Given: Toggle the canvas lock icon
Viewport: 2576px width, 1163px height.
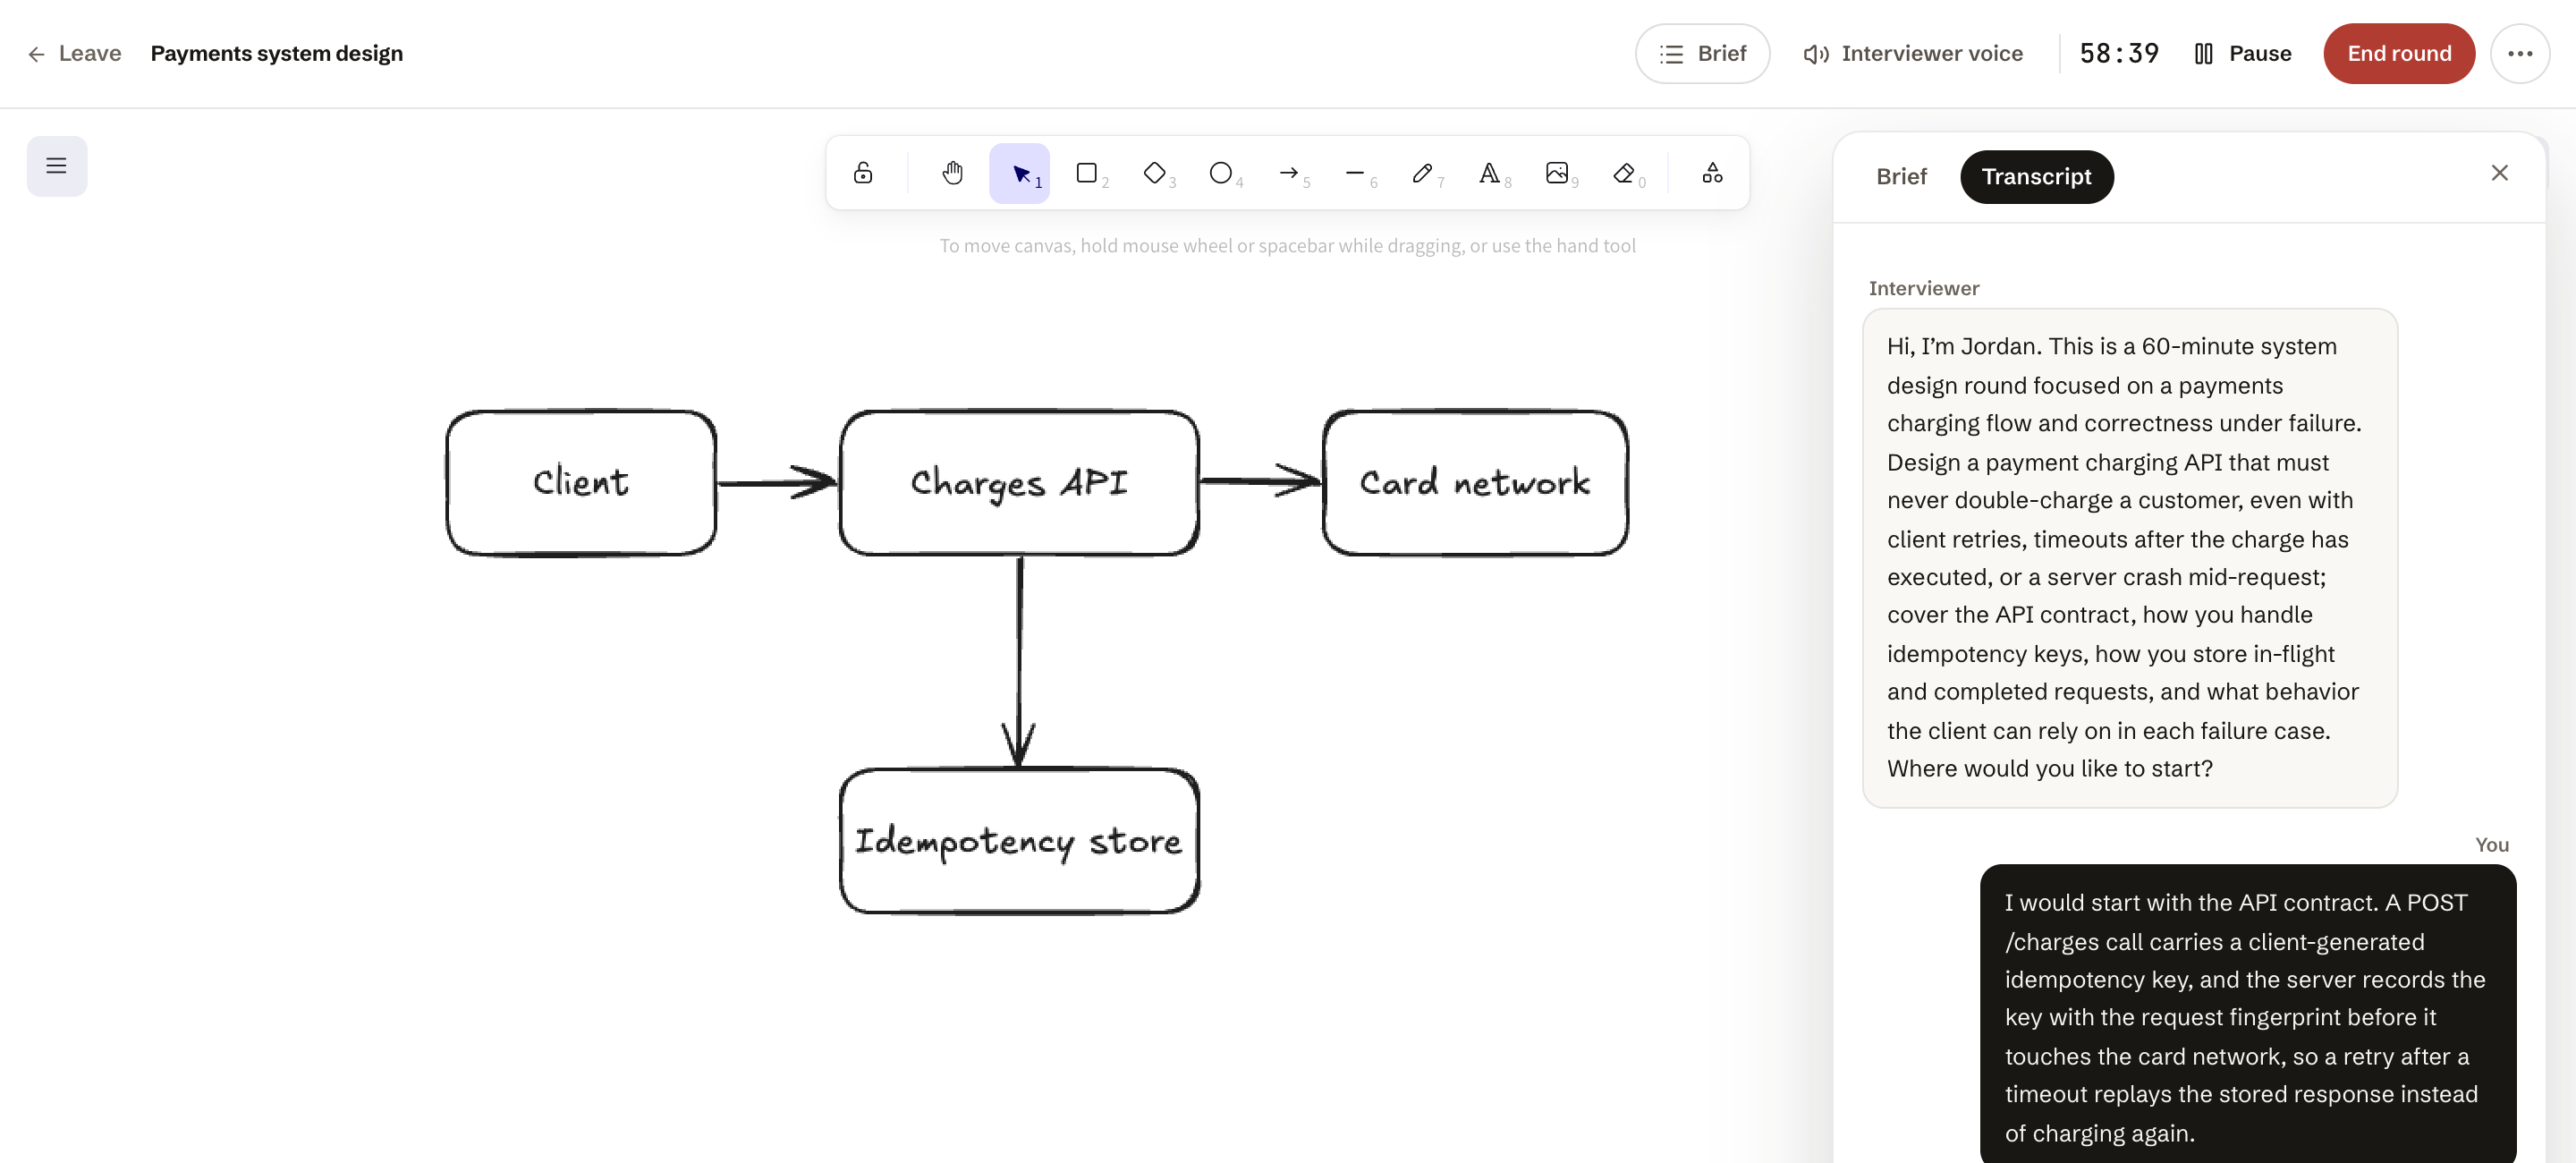Looking at the screenshot, I should point(862,173).
